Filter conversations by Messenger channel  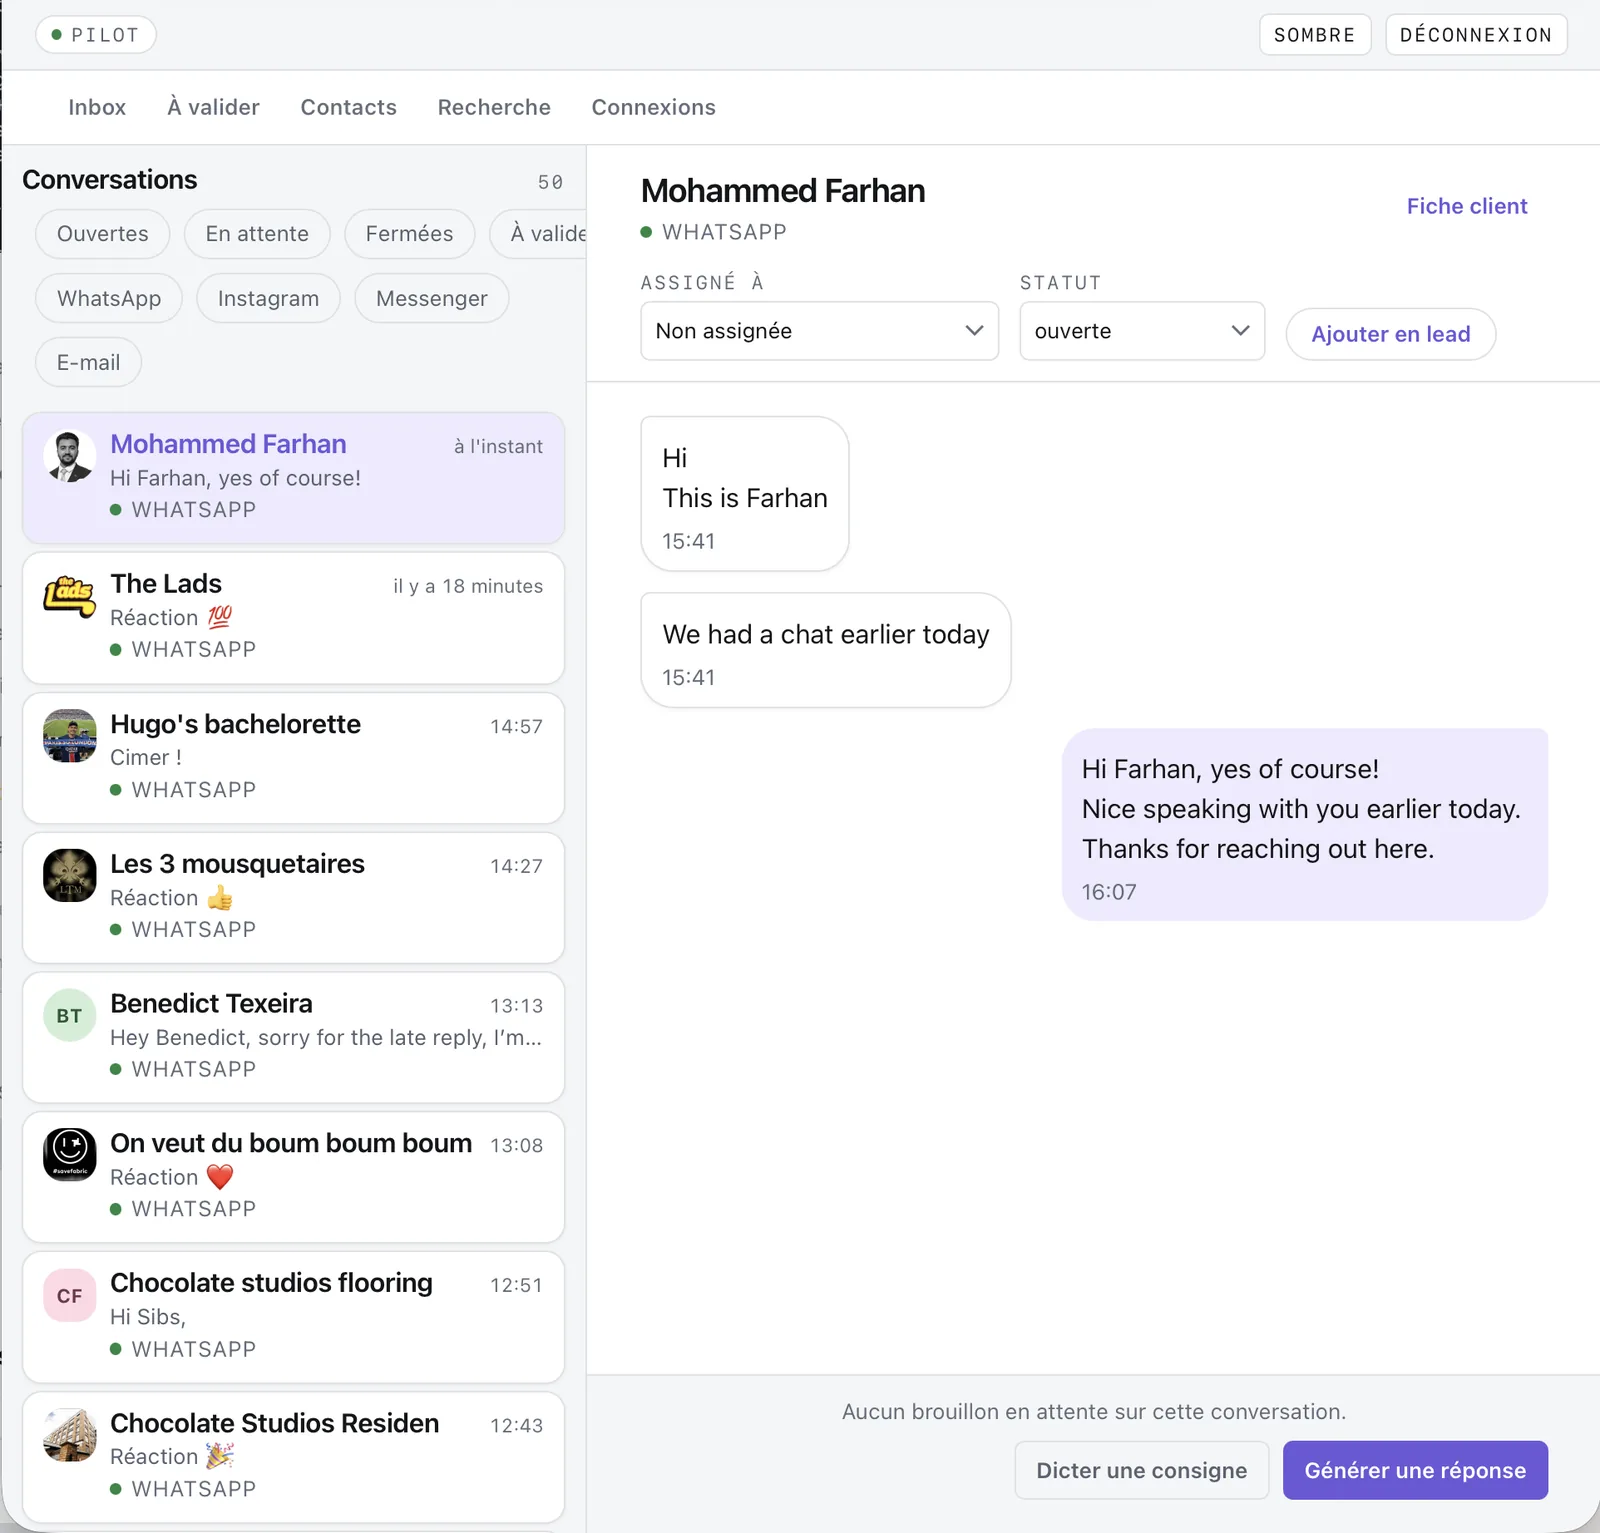432,298
